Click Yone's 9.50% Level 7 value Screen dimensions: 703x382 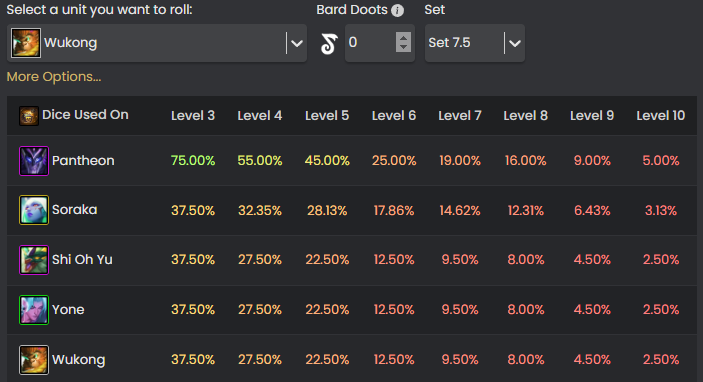(x=460, y=309)
